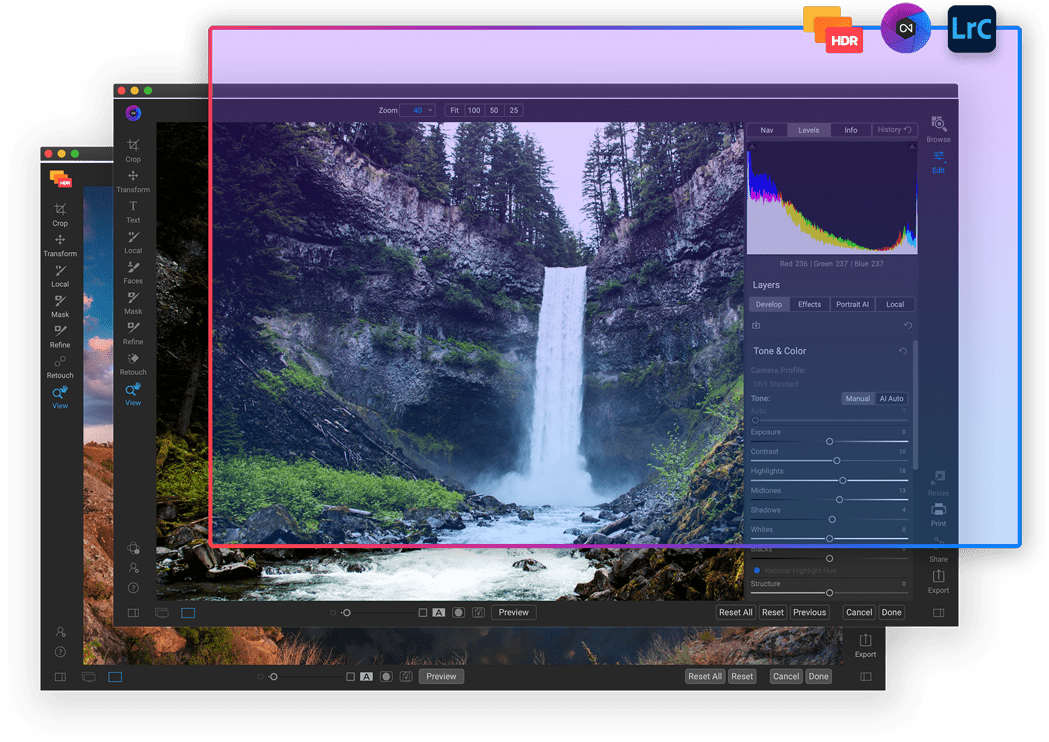1049x742 pixels.
Task: Select the Crop tool in front window
Action: click(x=133, y=150)
